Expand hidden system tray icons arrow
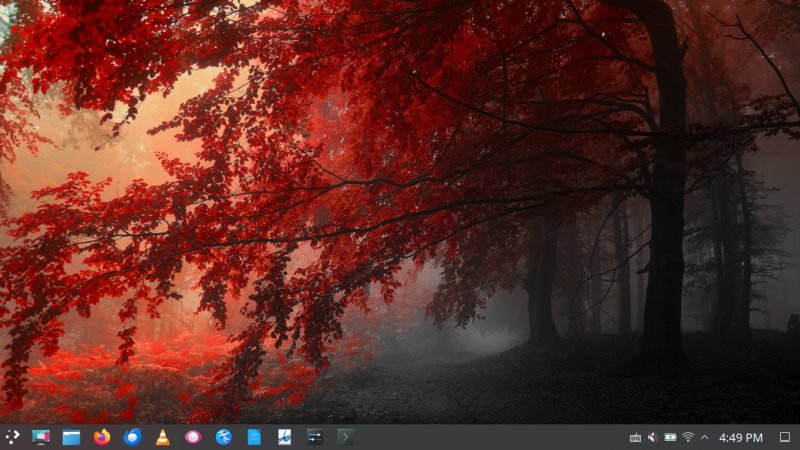The image size is (800, 450). (x=705, y=437)
